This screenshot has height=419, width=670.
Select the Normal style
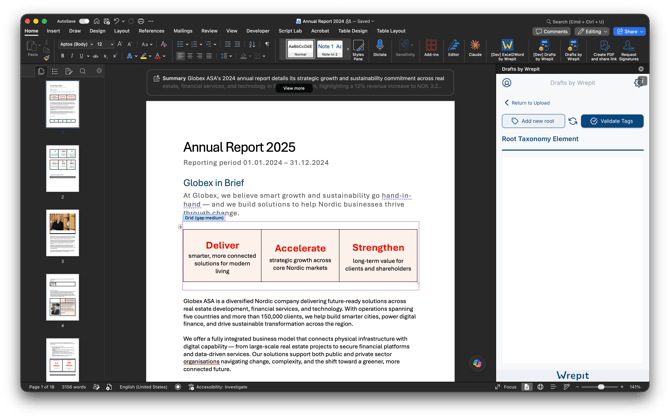pos(300,49)
